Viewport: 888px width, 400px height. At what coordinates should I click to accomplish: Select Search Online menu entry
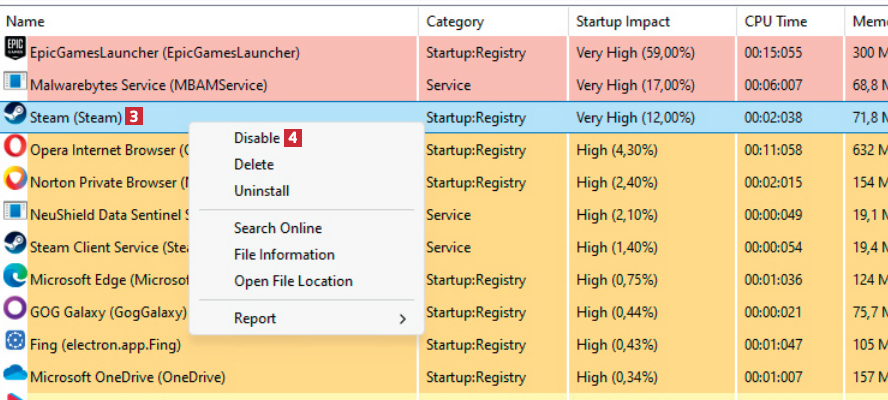278,228
